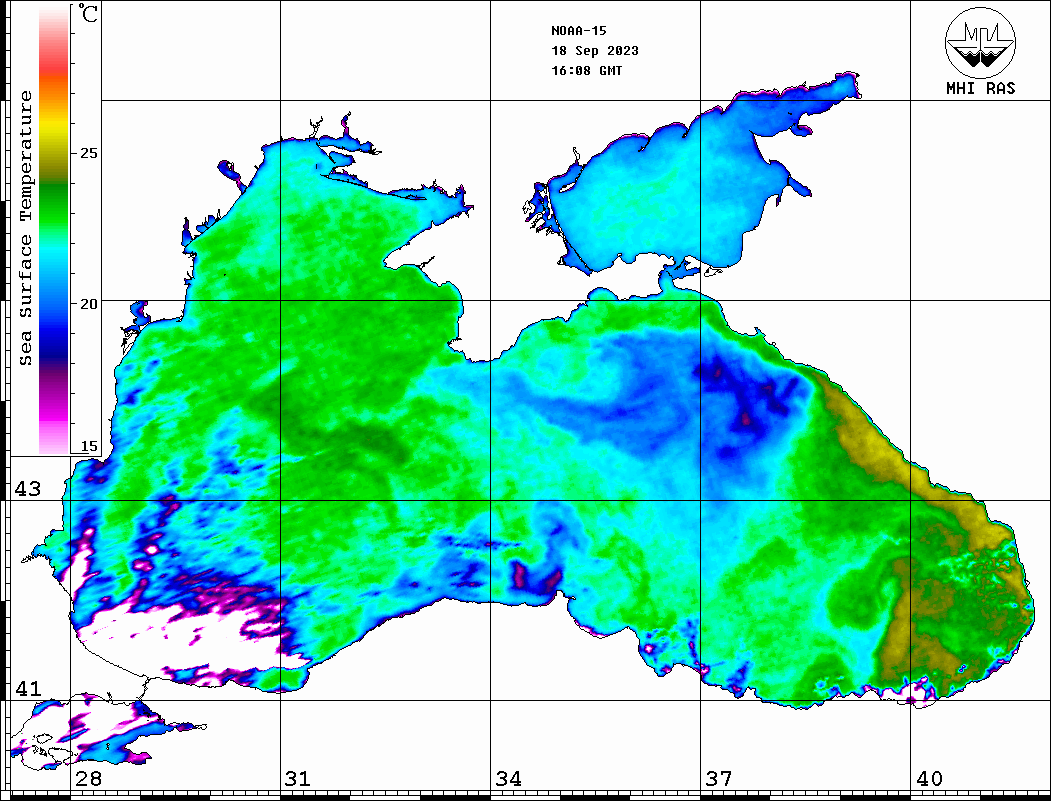Click the °C unit label
The height and width of the screenshot is (801, 1051).
tap(88, 13)
